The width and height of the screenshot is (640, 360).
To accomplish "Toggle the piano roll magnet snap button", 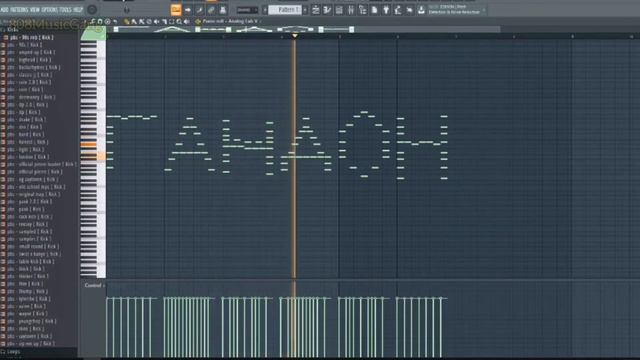I will click(100, 22).
